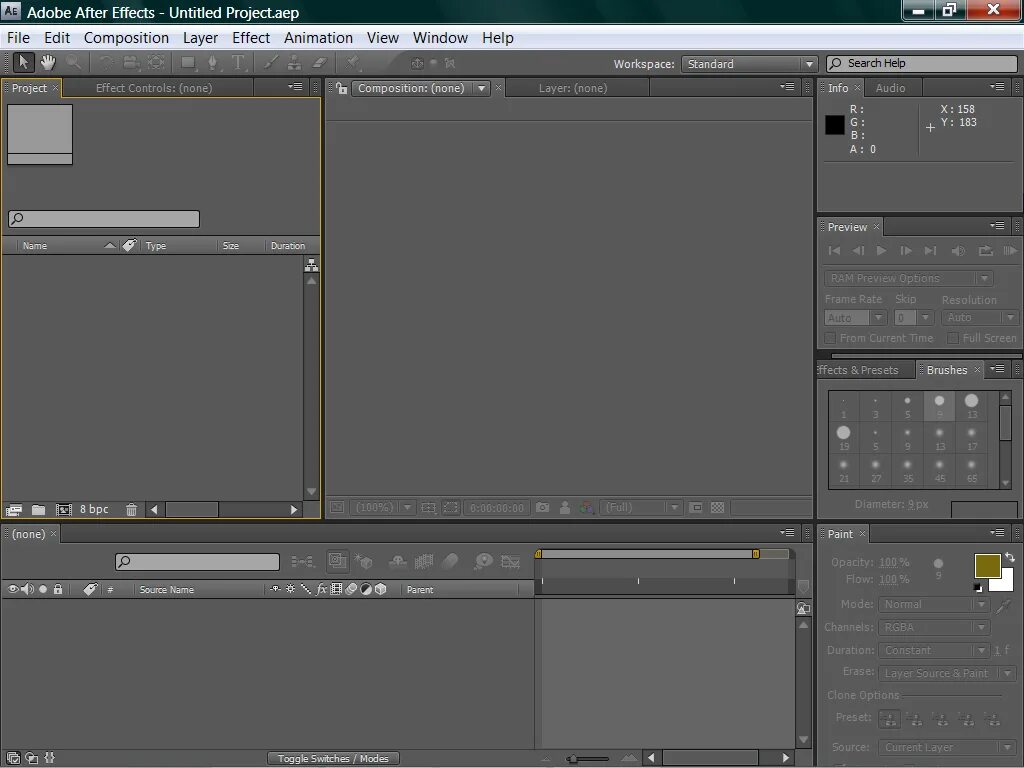Click Toggle Switches / Modes button
Screen dimensions: 1024x768
coord(333,758)
